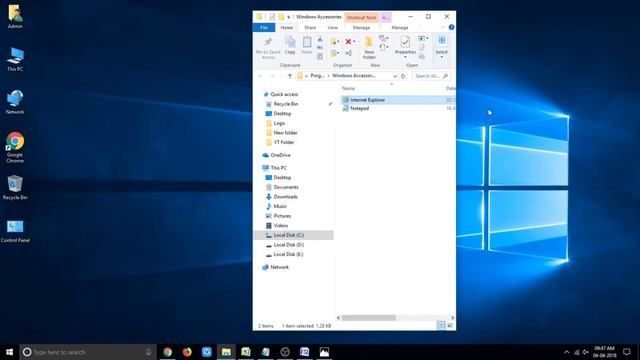Open the Action Center notification icon
The height and width of the screenshot is (360, 640).
(x=627, y=352)
